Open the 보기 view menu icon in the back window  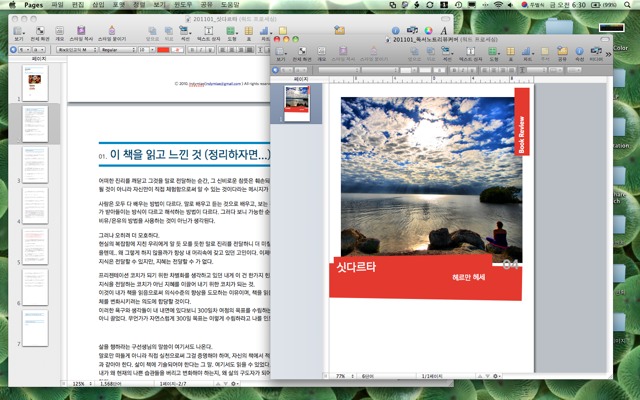click(18, 31)
